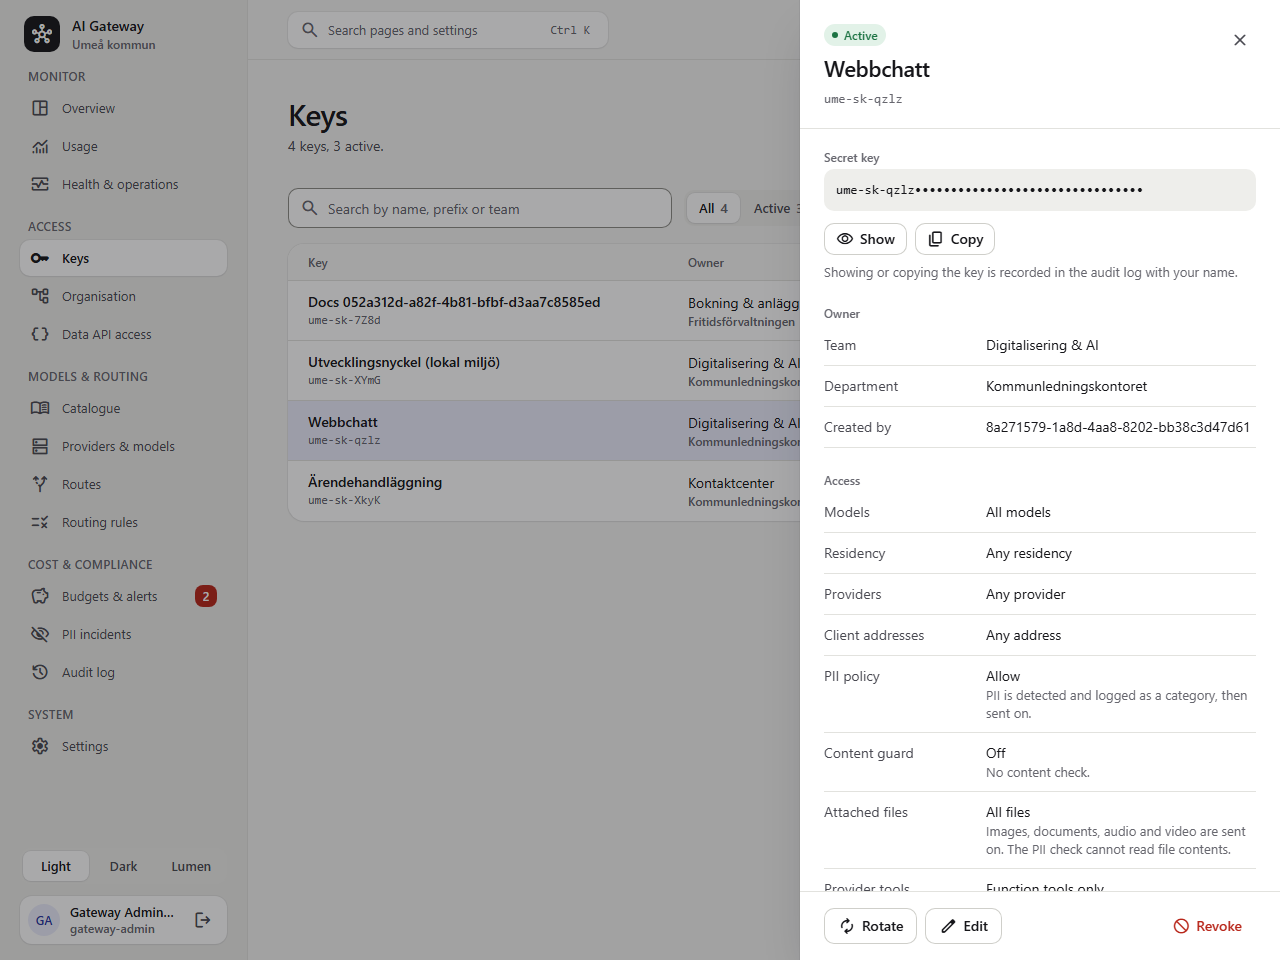Click the Kontaktcenter owner cell
The width and height of the screenshot is (1280, 960).
744,490
